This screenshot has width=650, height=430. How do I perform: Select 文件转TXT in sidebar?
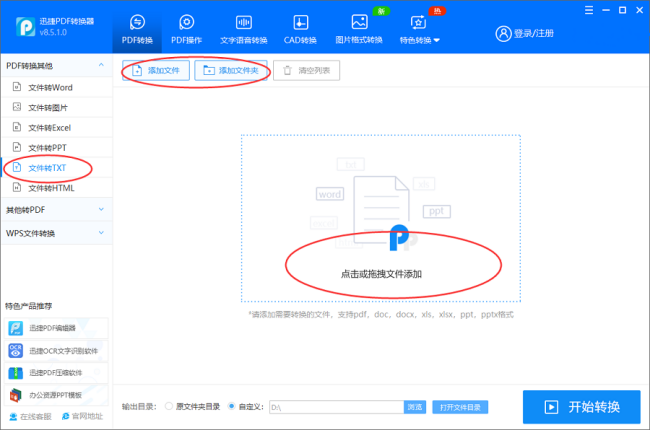(57, 168)
